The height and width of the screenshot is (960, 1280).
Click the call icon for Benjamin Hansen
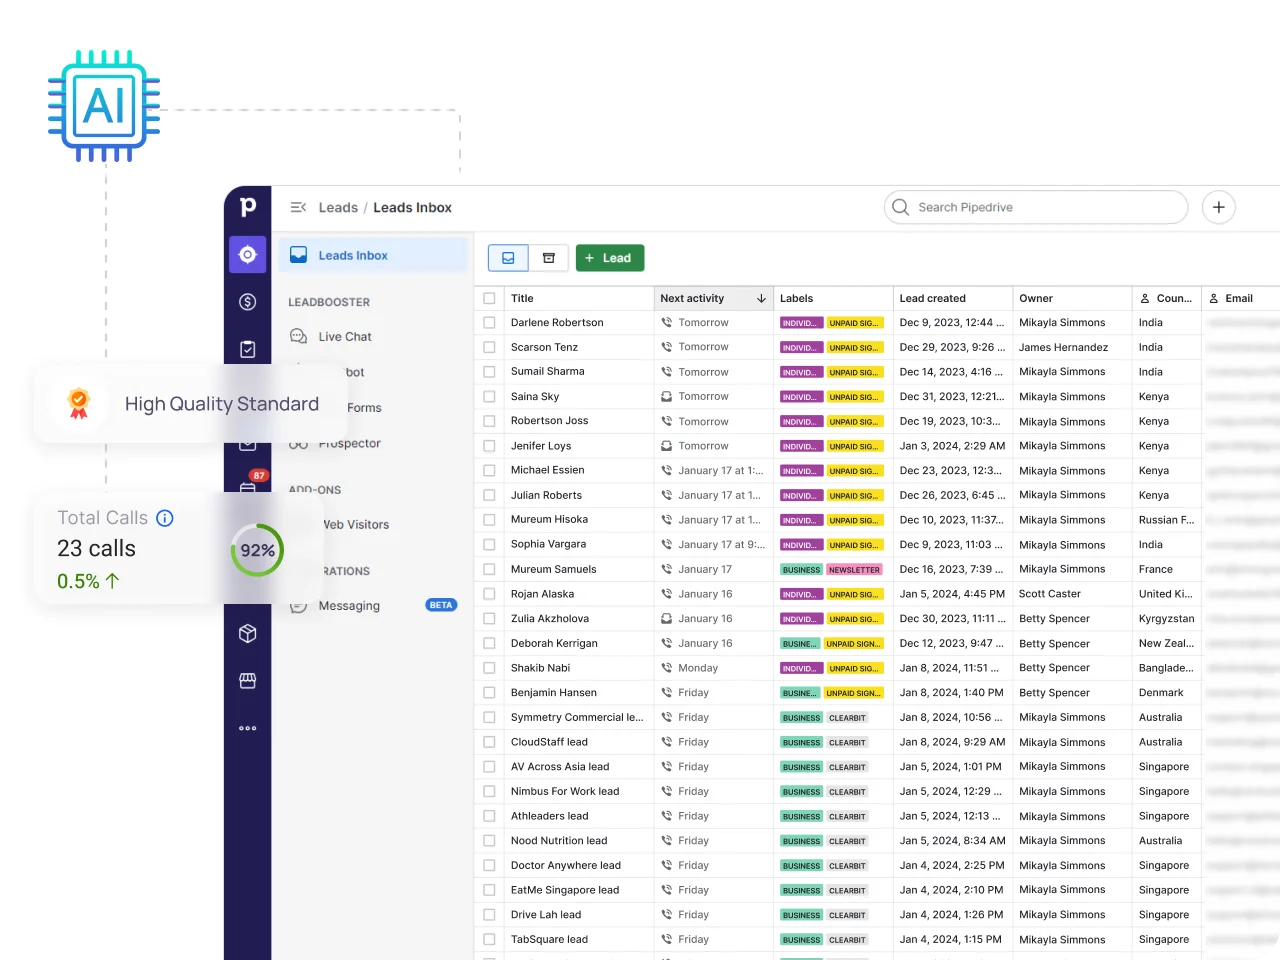[666, 693]
